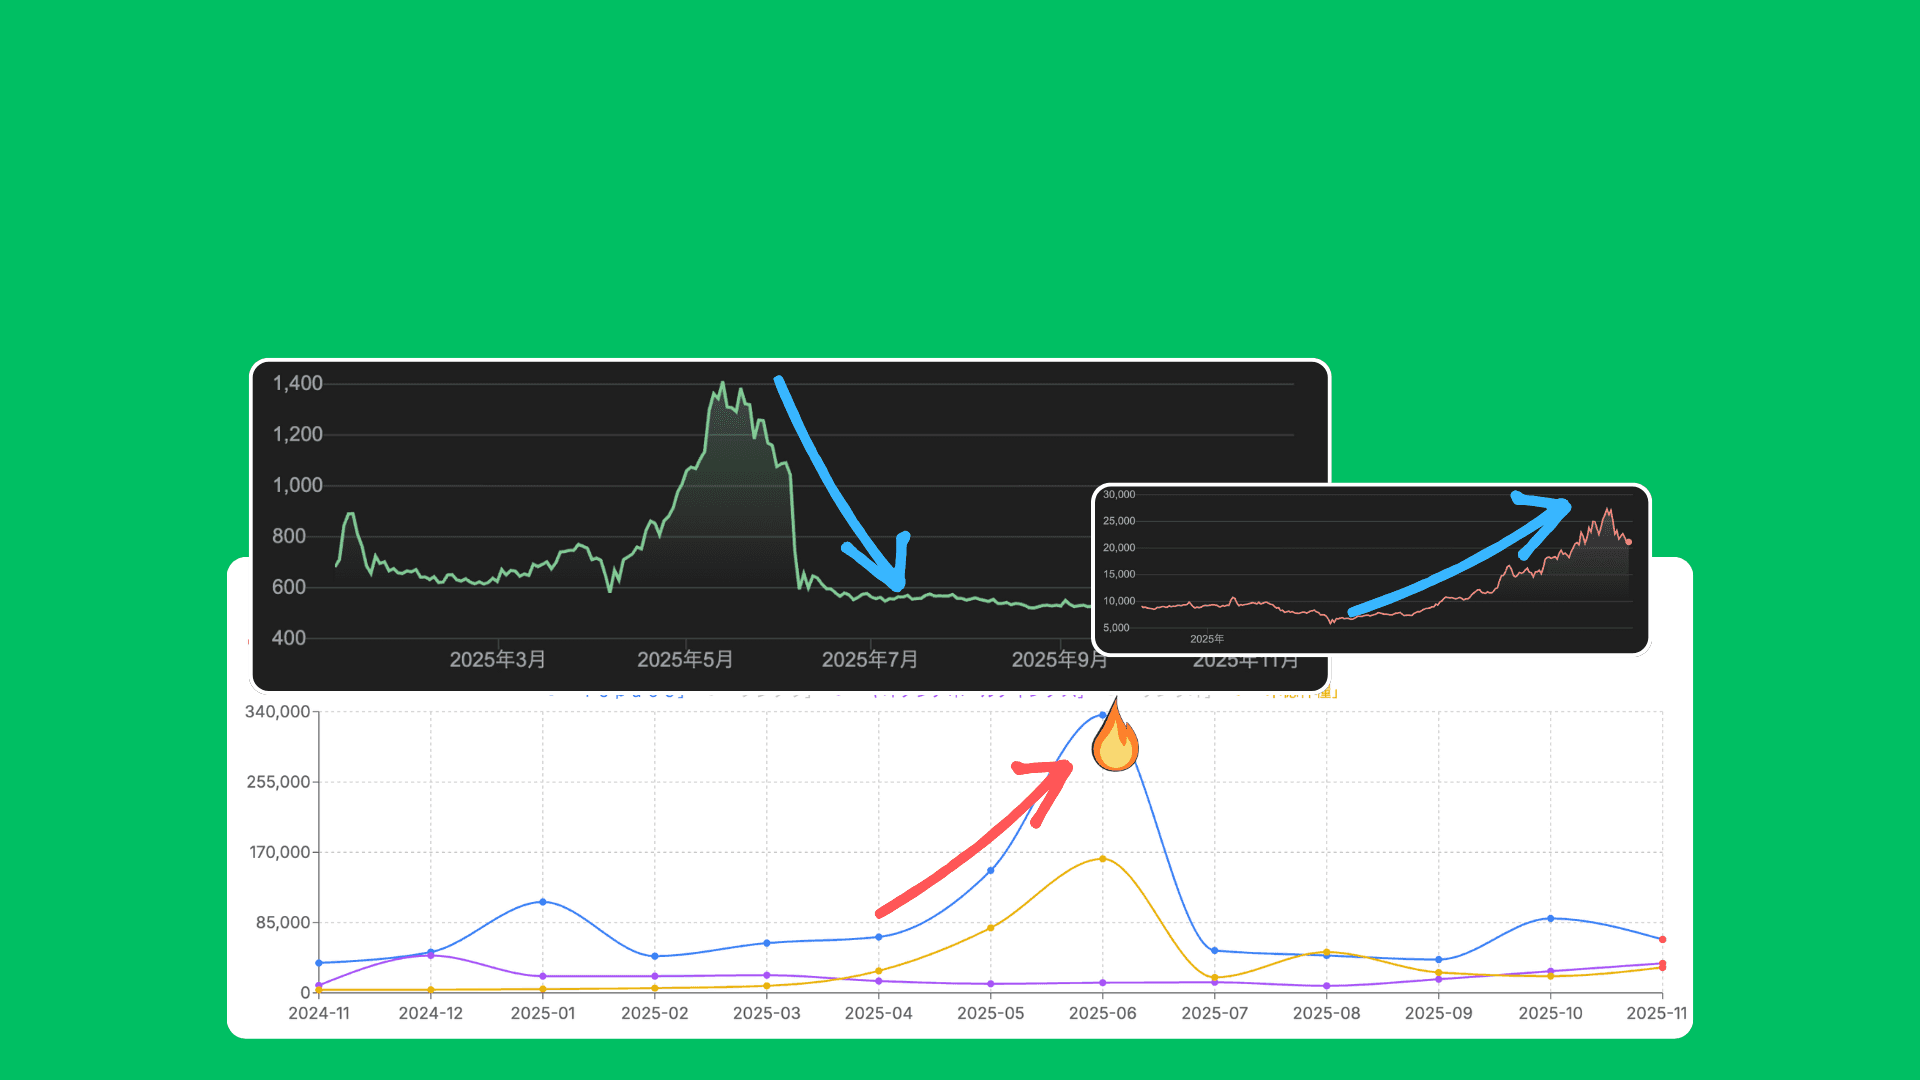This screenshot has width=1920, height=1080.
Task: Click the purple data point at 2024-12
Action: [x=431, y=956]
